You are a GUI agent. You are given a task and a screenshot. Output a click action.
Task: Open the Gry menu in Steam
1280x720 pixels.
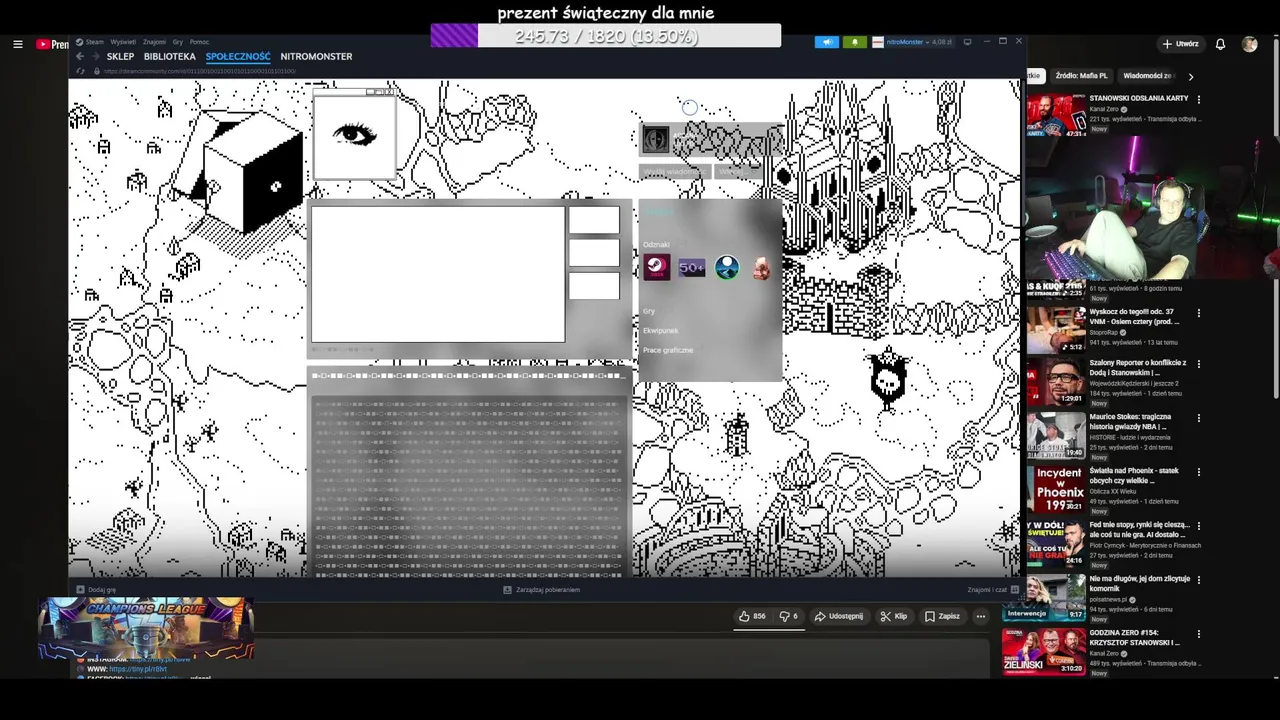177,42
